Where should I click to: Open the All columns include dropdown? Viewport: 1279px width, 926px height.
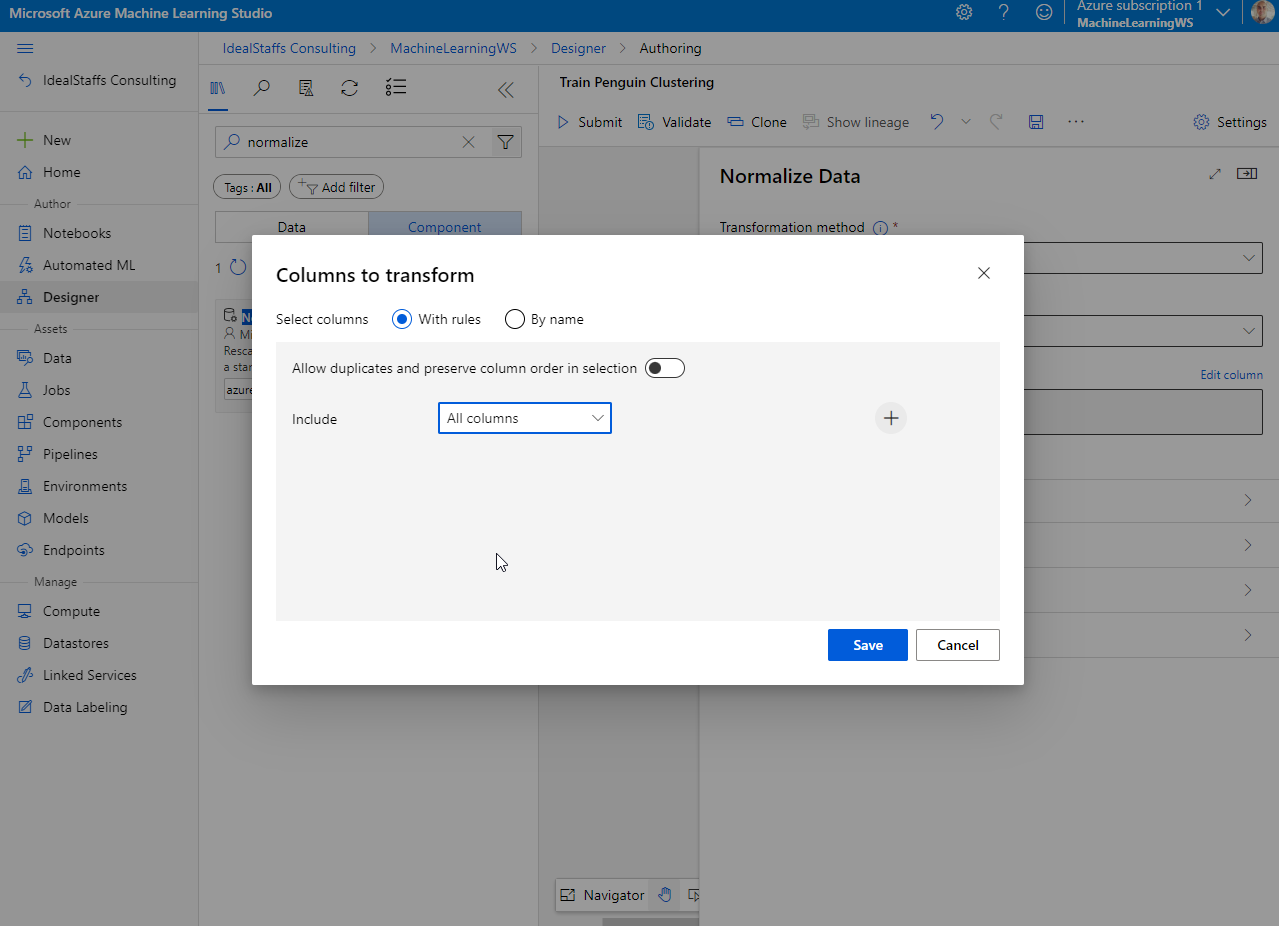pyautogui.click(x=525, y=418)
